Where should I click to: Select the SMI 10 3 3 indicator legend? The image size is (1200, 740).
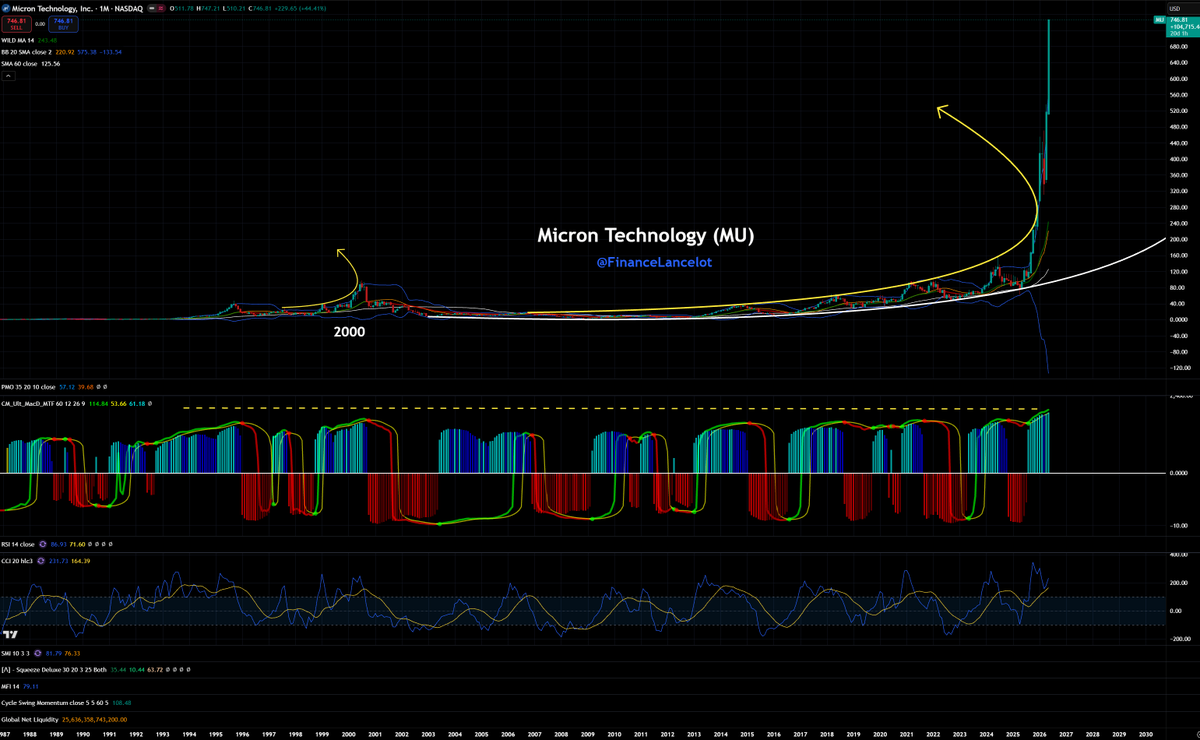coord(17,654)
